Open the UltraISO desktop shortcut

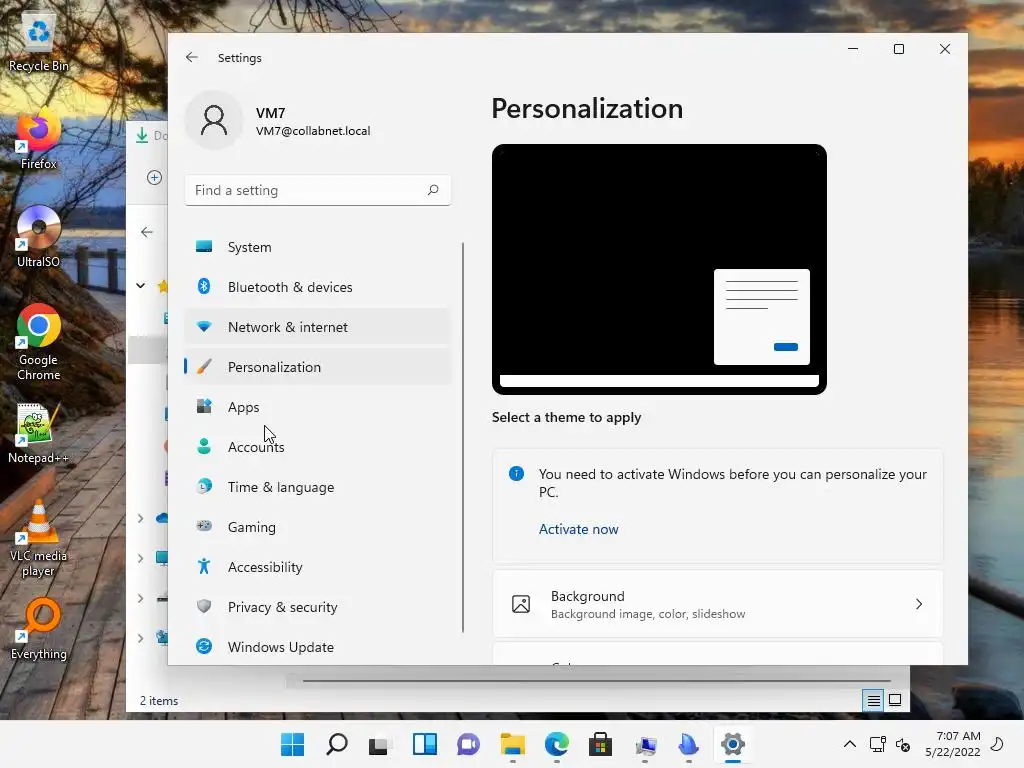coord(39,237)
